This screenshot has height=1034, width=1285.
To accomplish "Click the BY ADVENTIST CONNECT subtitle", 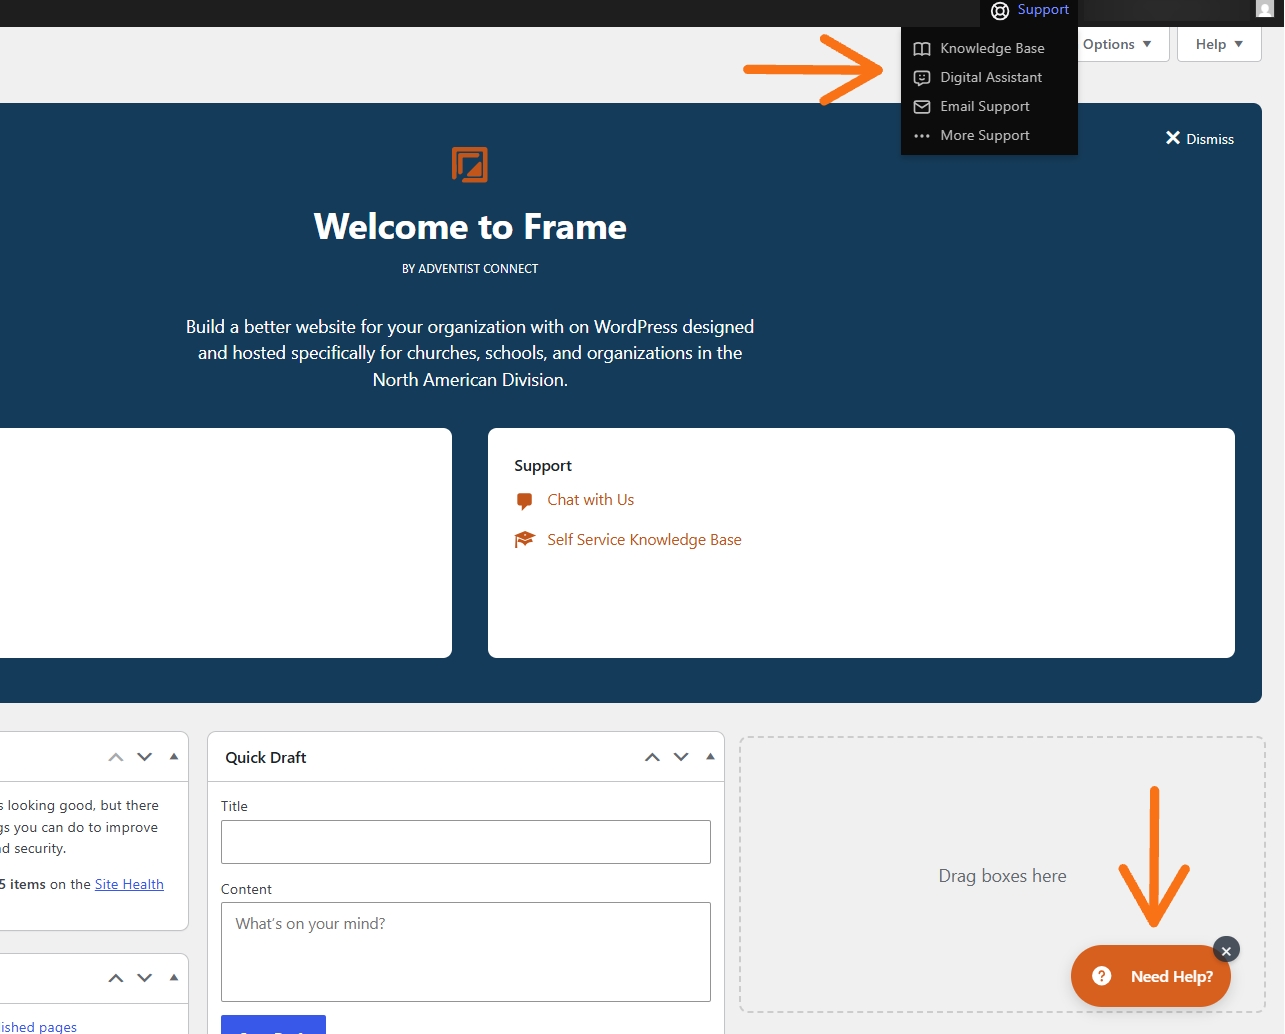I will [470, 269].
